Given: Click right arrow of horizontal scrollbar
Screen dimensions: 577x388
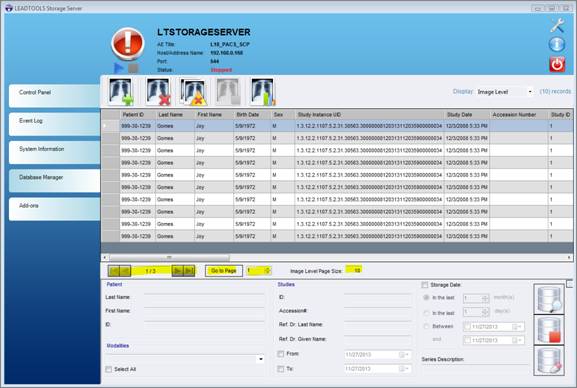Looking at the screenshot, I should [x=569, y=257].
